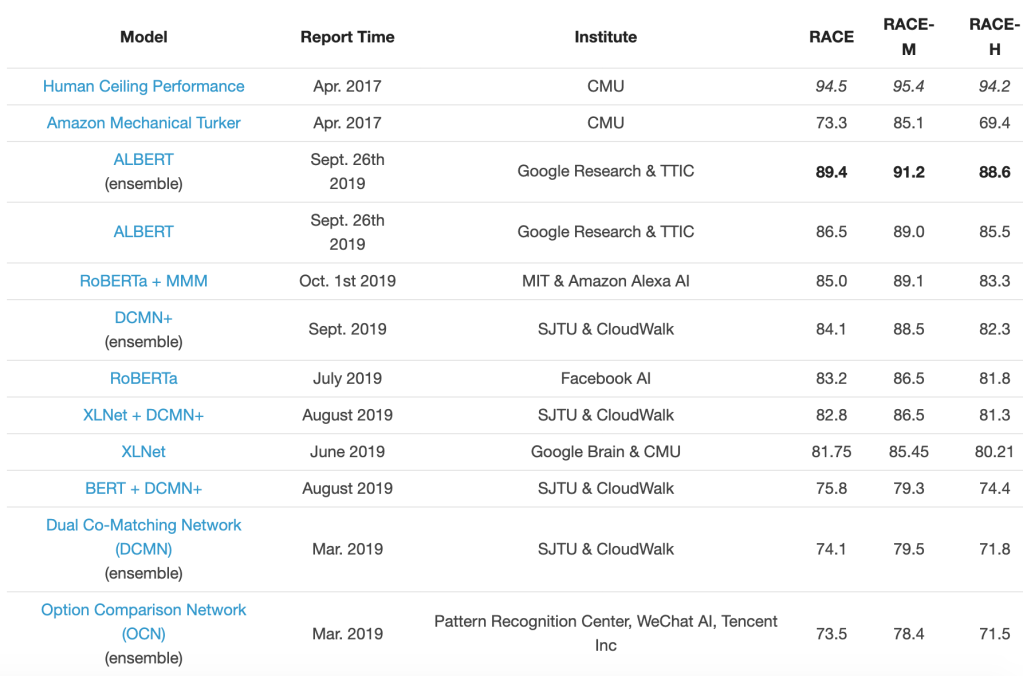Open the Amazon Mechanical Turker link

[x=143, y=123]
